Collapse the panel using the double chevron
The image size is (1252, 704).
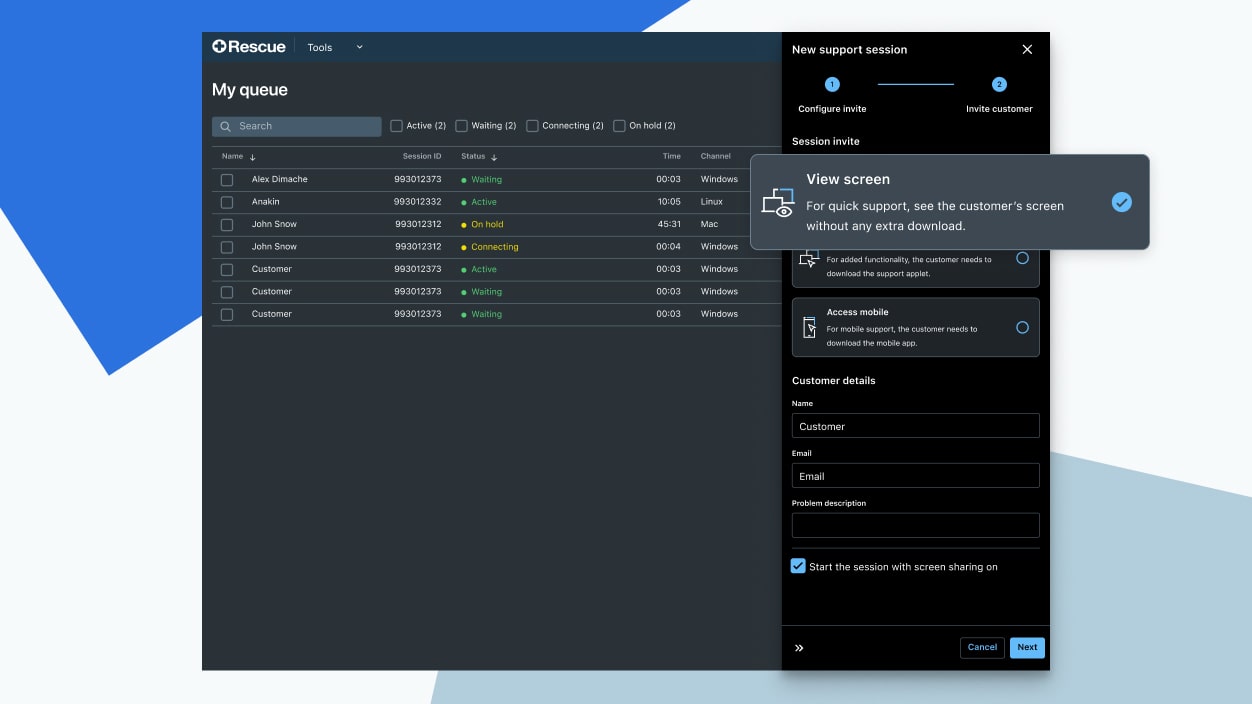coord(799,647)
